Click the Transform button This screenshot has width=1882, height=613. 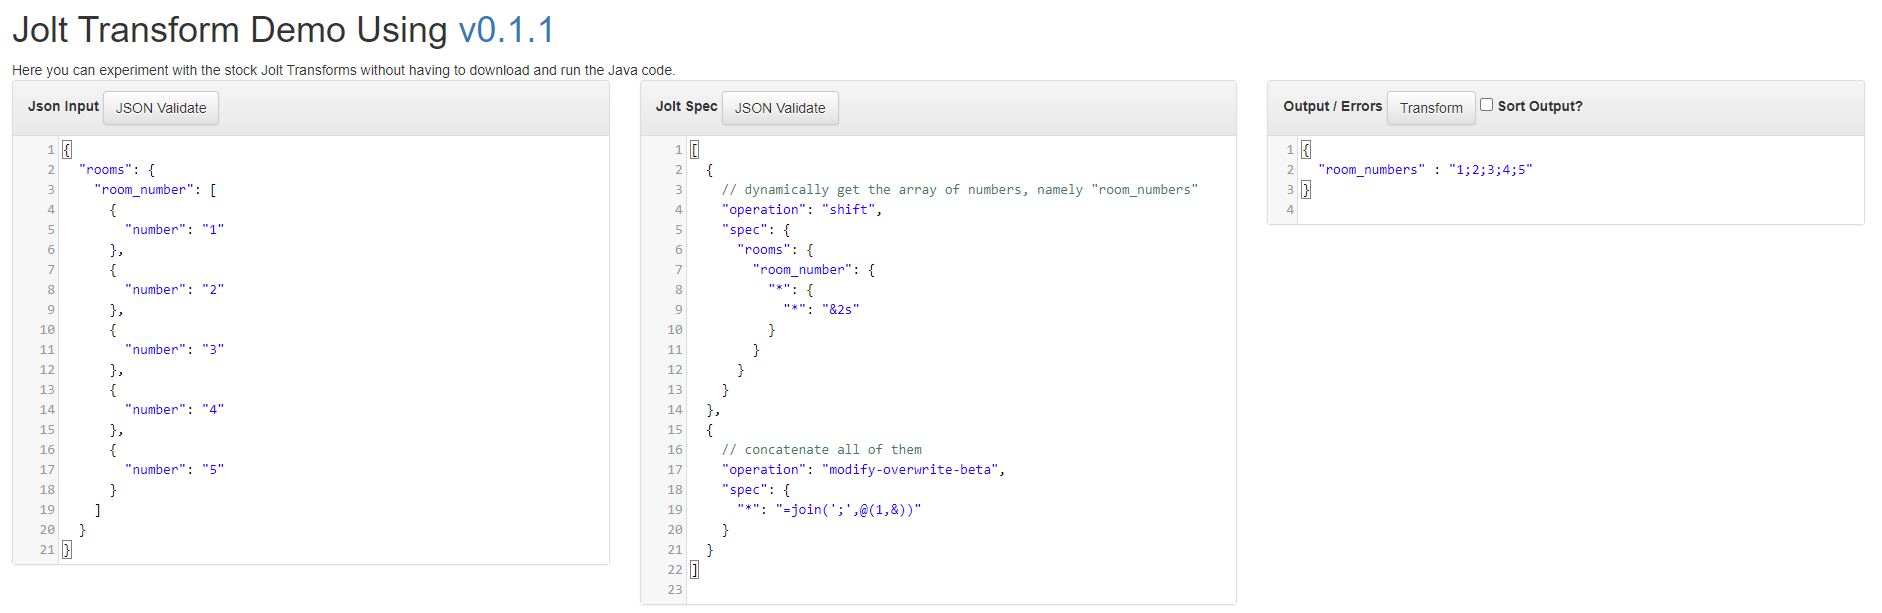(1431, 108)
